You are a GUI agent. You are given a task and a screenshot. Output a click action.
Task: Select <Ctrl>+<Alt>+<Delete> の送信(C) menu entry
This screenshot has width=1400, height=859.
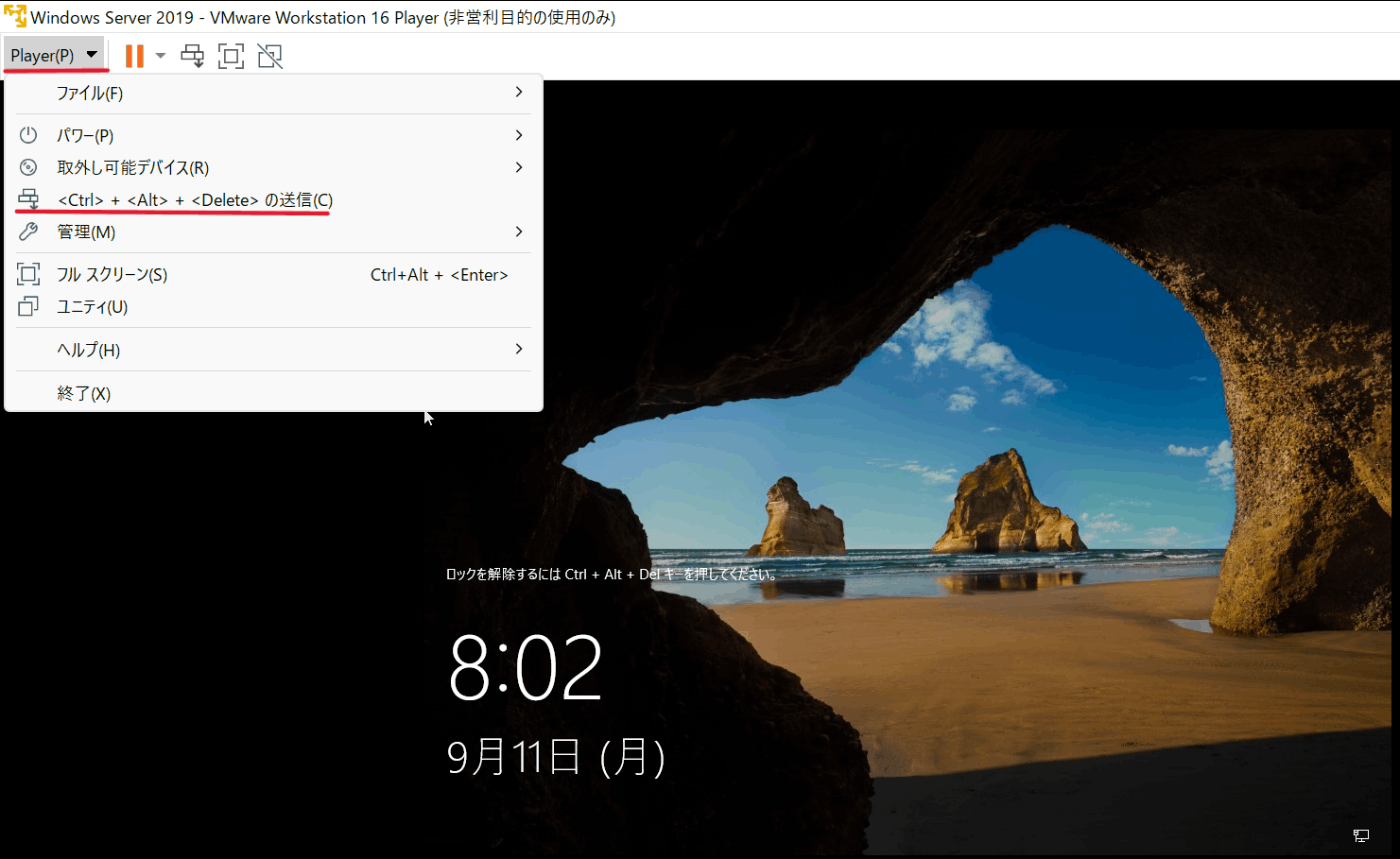point(274,200)
